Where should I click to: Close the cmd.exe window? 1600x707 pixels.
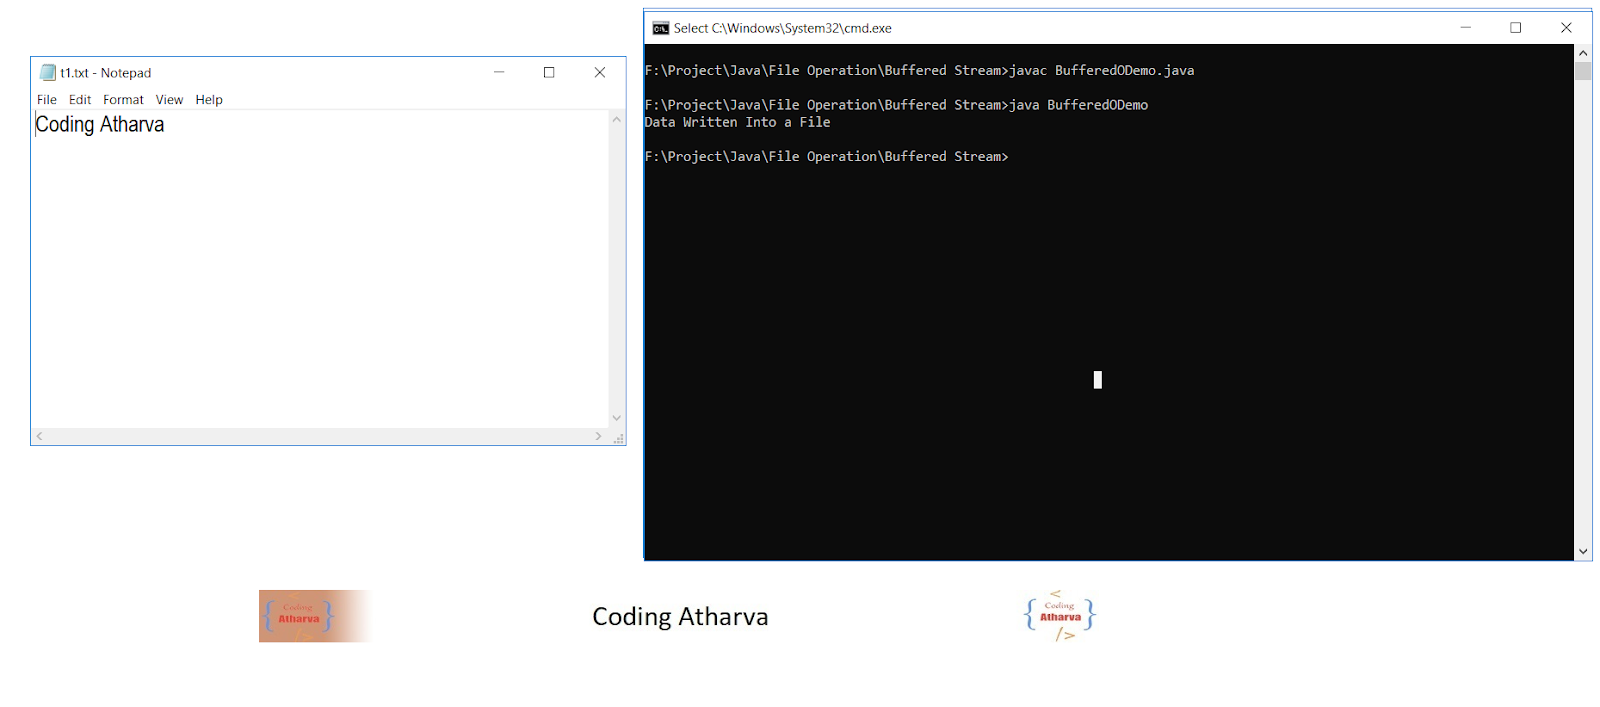click(1566, 28)
